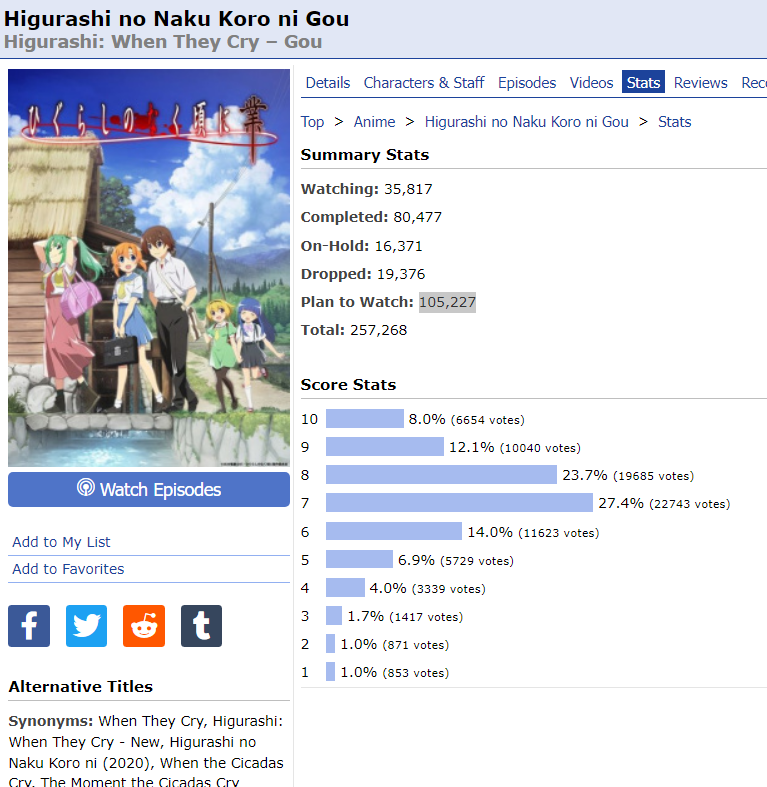Screen dimensions: 767x787
Task: Click Add to Favorites link
Action: [68, 569]
